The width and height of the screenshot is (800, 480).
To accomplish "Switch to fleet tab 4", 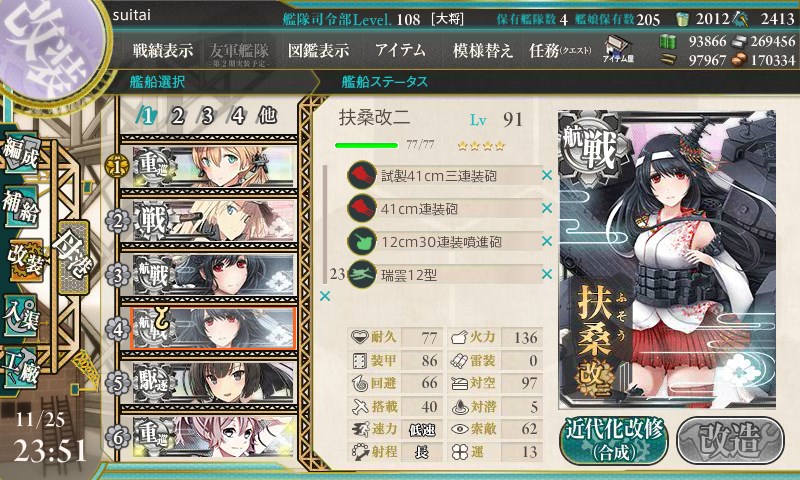I will pos(237,116).
